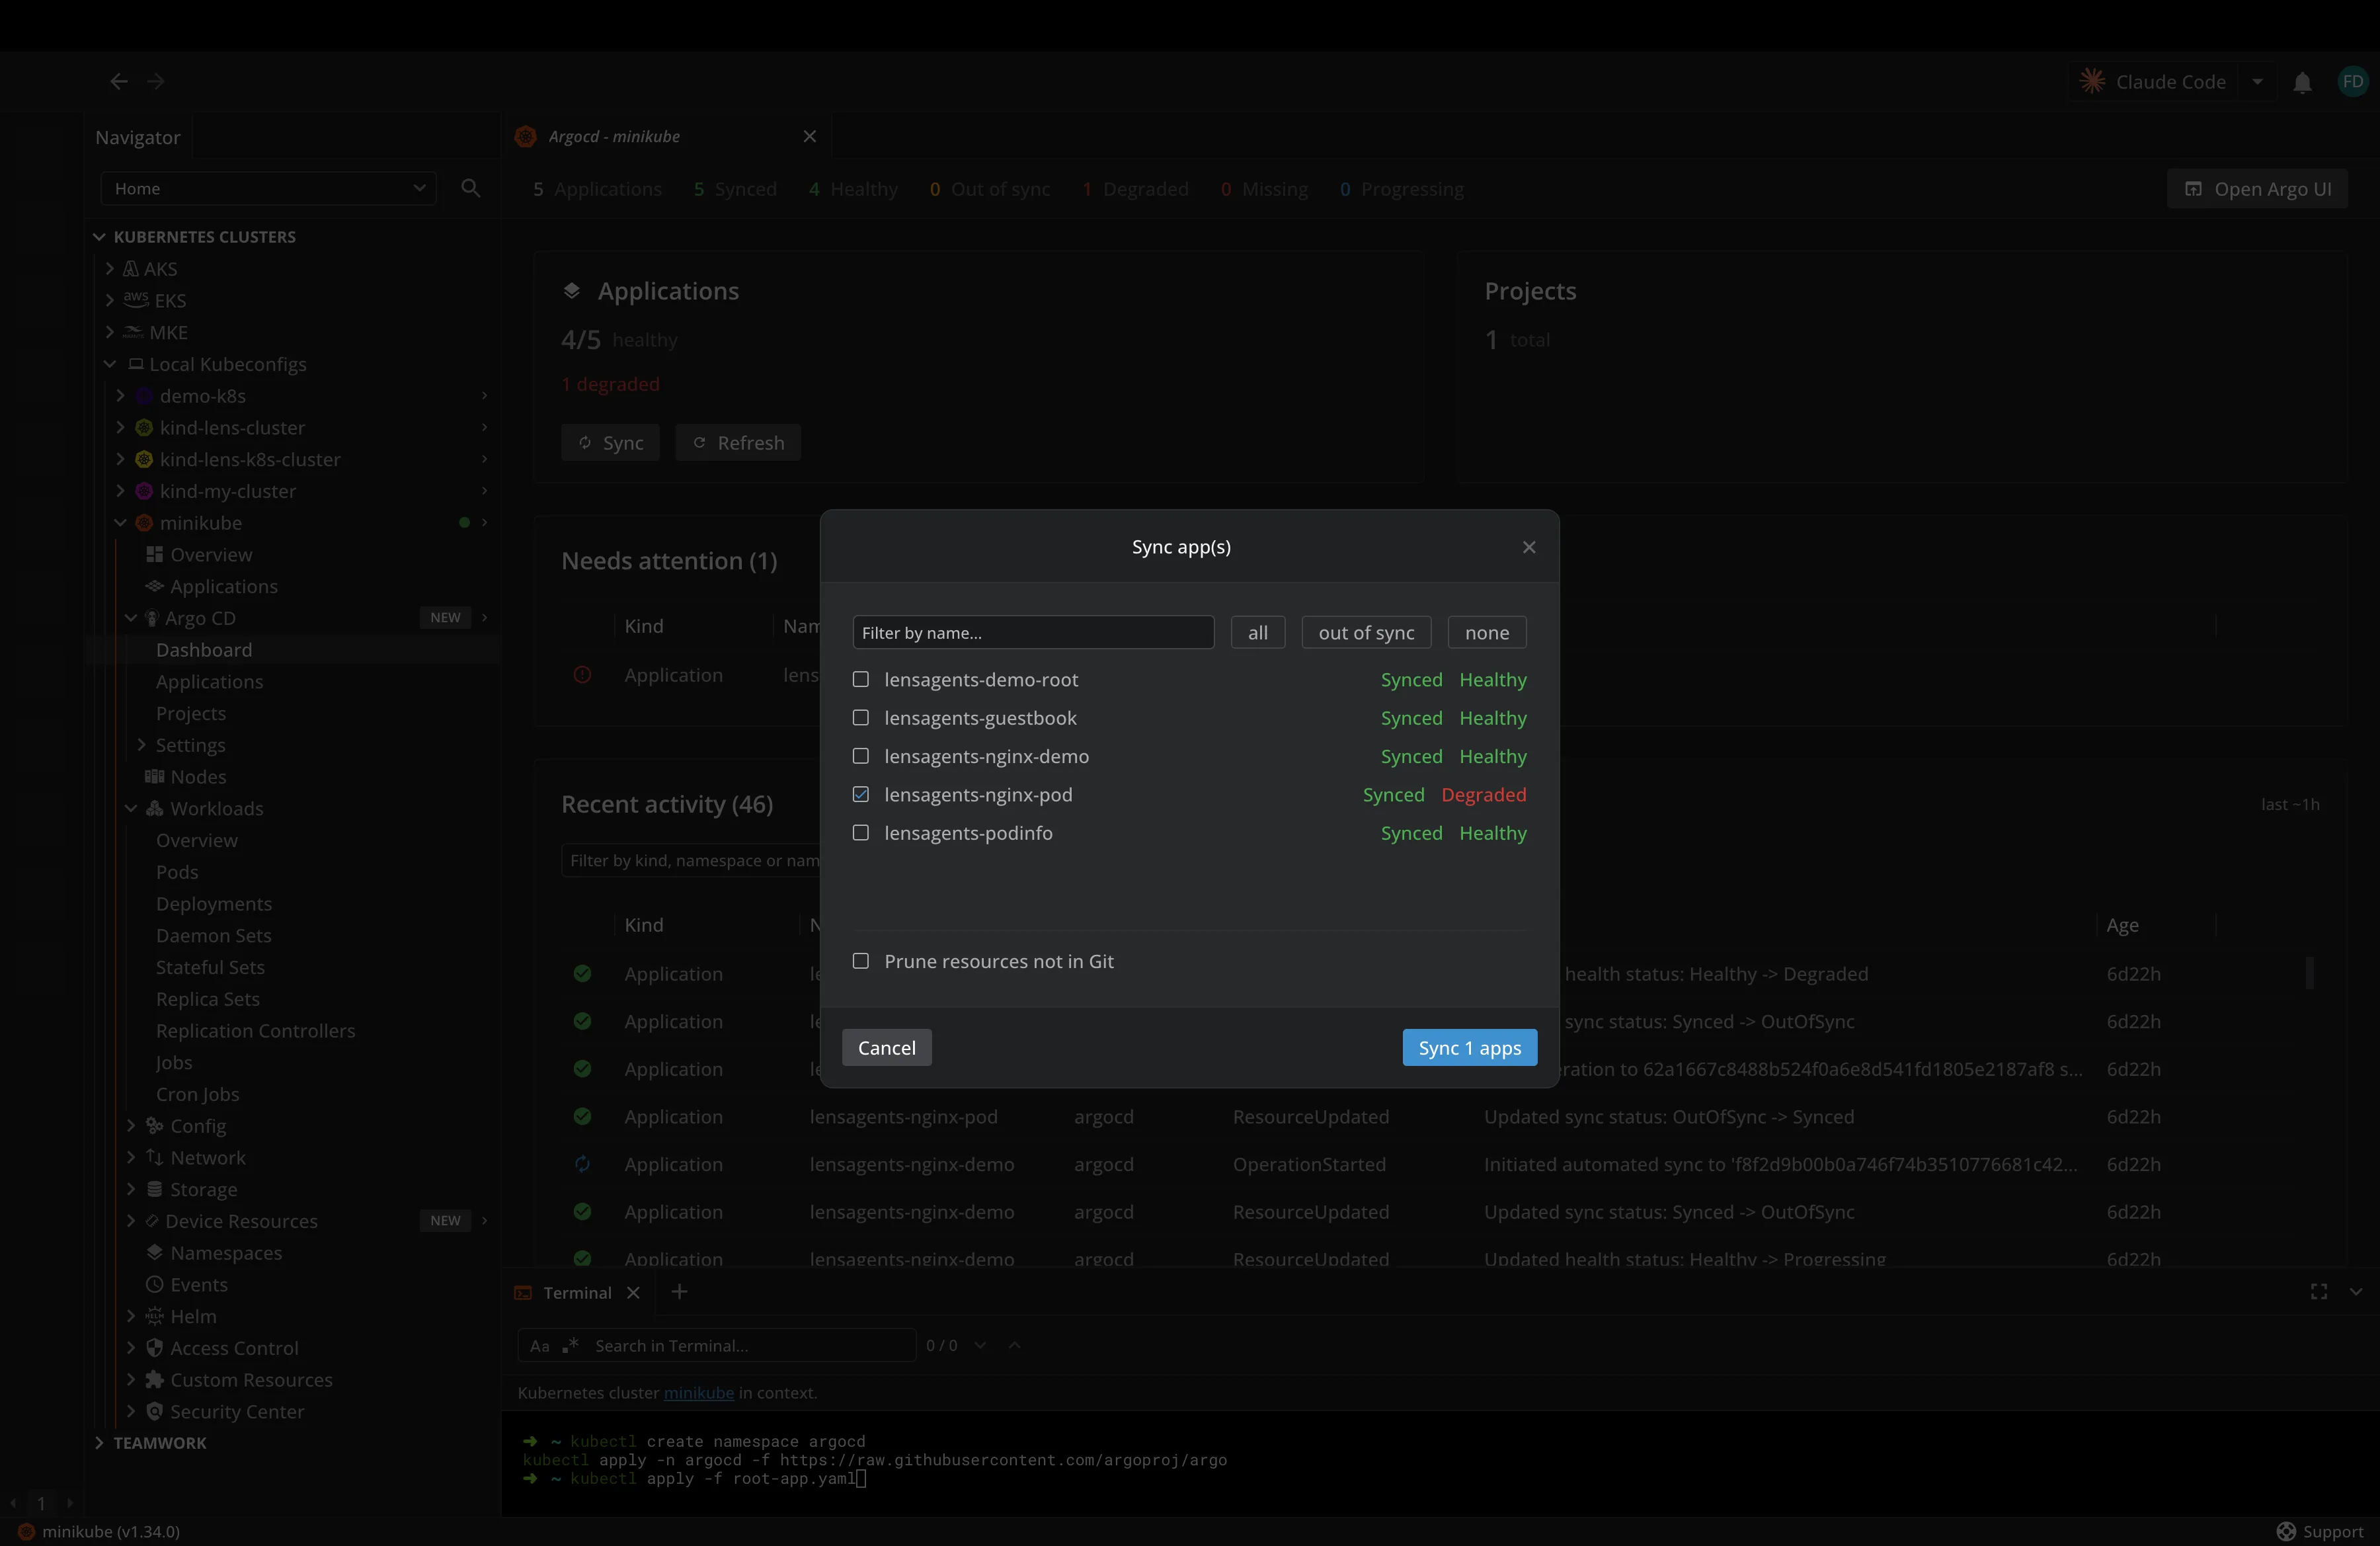This screenshot has width=2380, height=1546.
Task: Check the lensagents-podinfo checkbox
Action: [860, 832]
